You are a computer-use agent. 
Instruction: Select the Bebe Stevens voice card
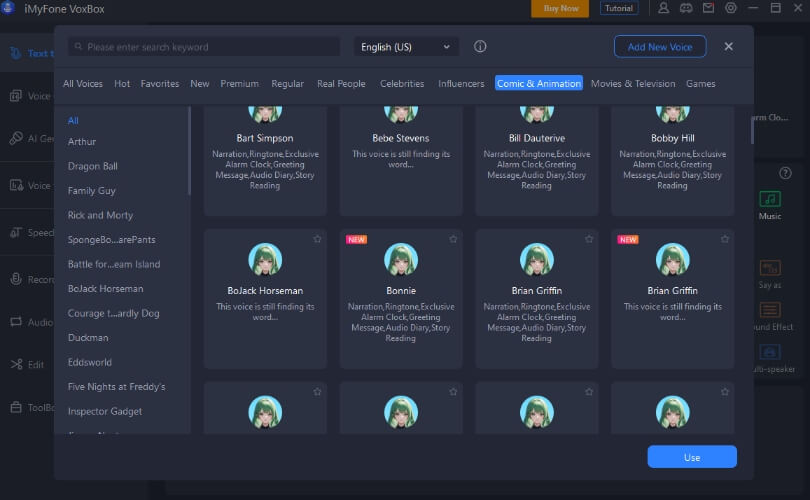click(x=401, y=160)
